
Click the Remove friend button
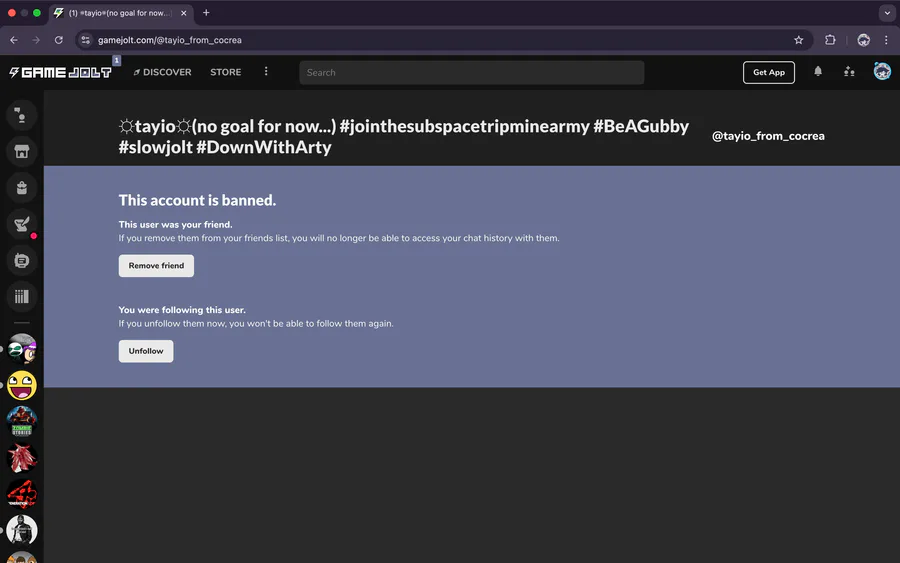click(156, 266)
